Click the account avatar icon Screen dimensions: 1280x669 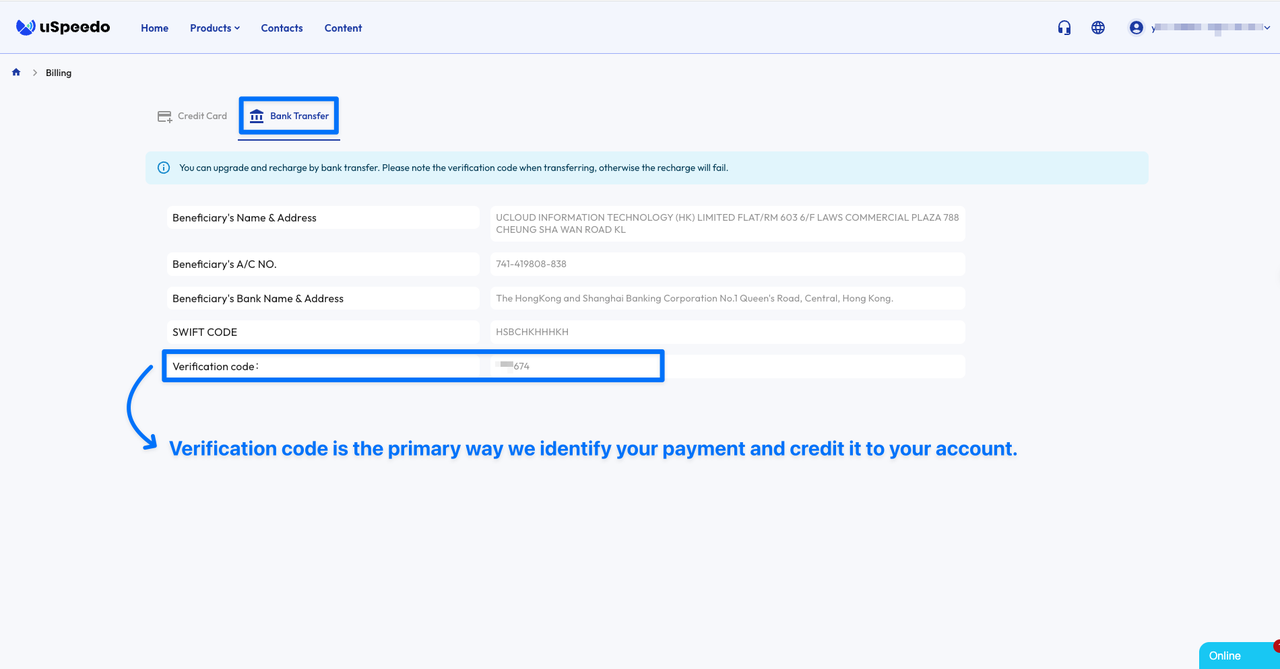click(x=1135, y=27)
